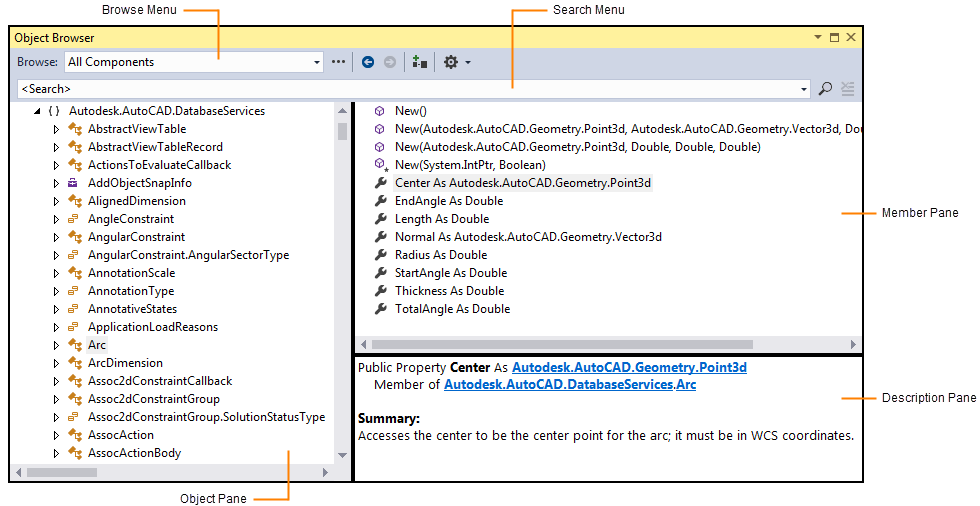The width and height of the screenshot is (980, 506).
Task: Click the AlignedDimension class icon
Action: click(75, 201)
